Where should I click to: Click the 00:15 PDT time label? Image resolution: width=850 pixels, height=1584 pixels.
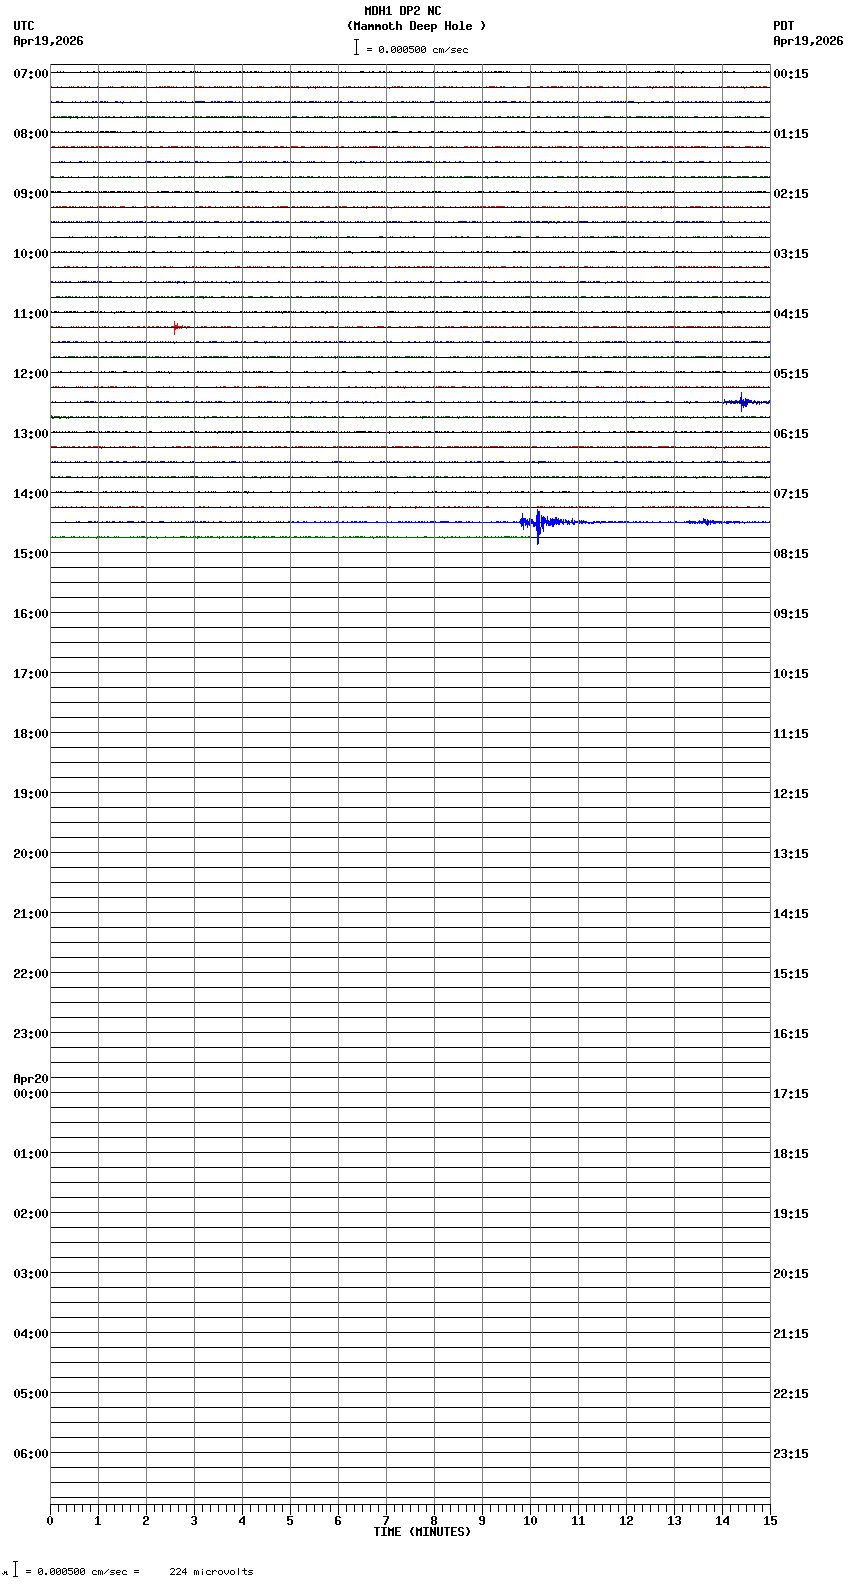(791, 74)
